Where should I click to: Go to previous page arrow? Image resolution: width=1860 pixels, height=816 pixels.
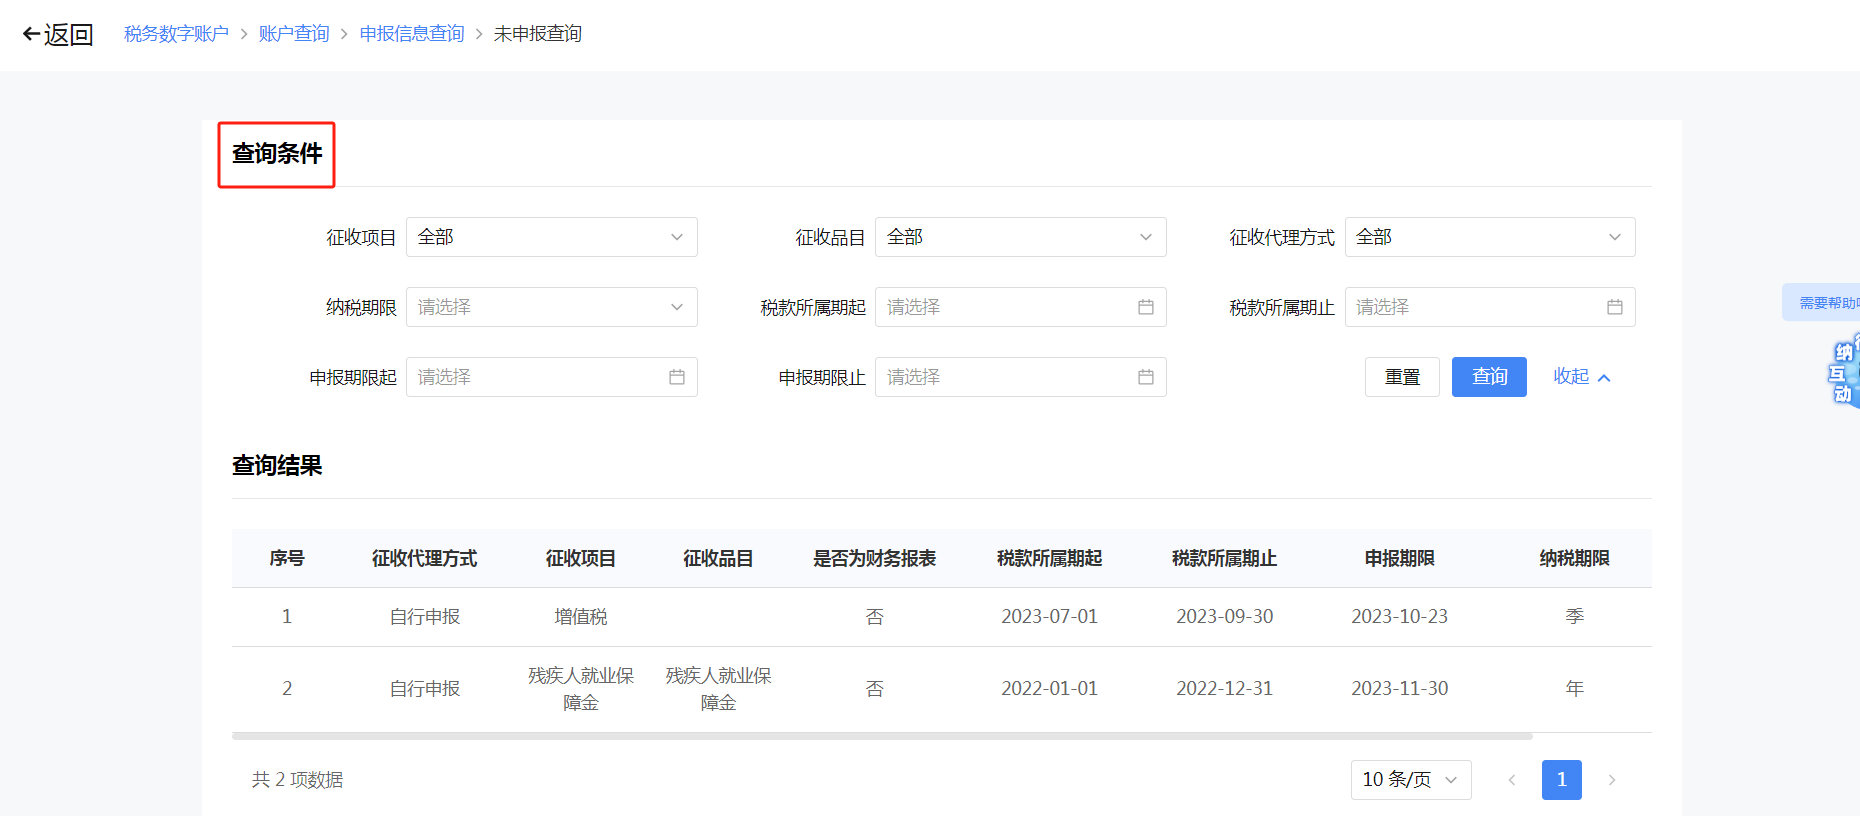tap(1511, 780)
